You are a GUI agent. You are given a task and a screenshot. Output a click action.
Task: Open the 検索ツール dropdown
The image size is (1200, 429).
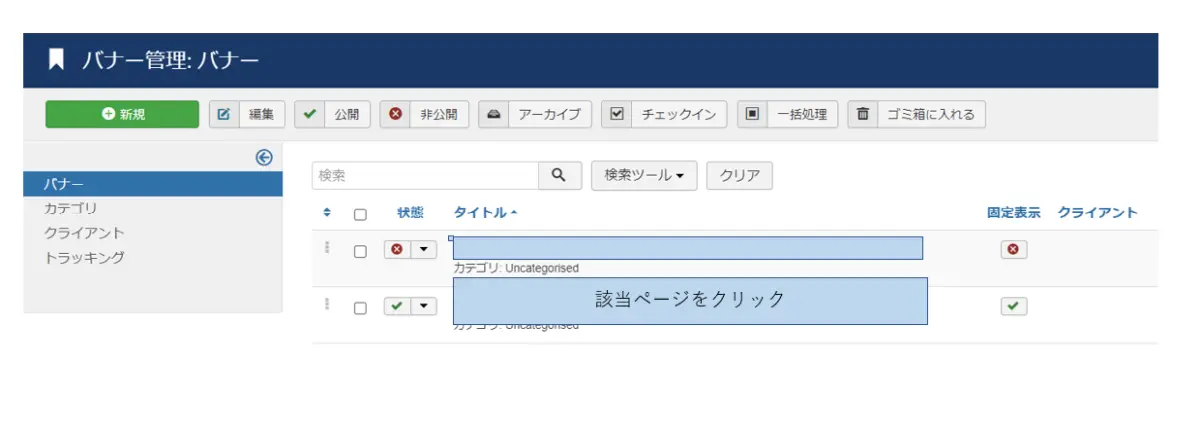tap(644, 176)
